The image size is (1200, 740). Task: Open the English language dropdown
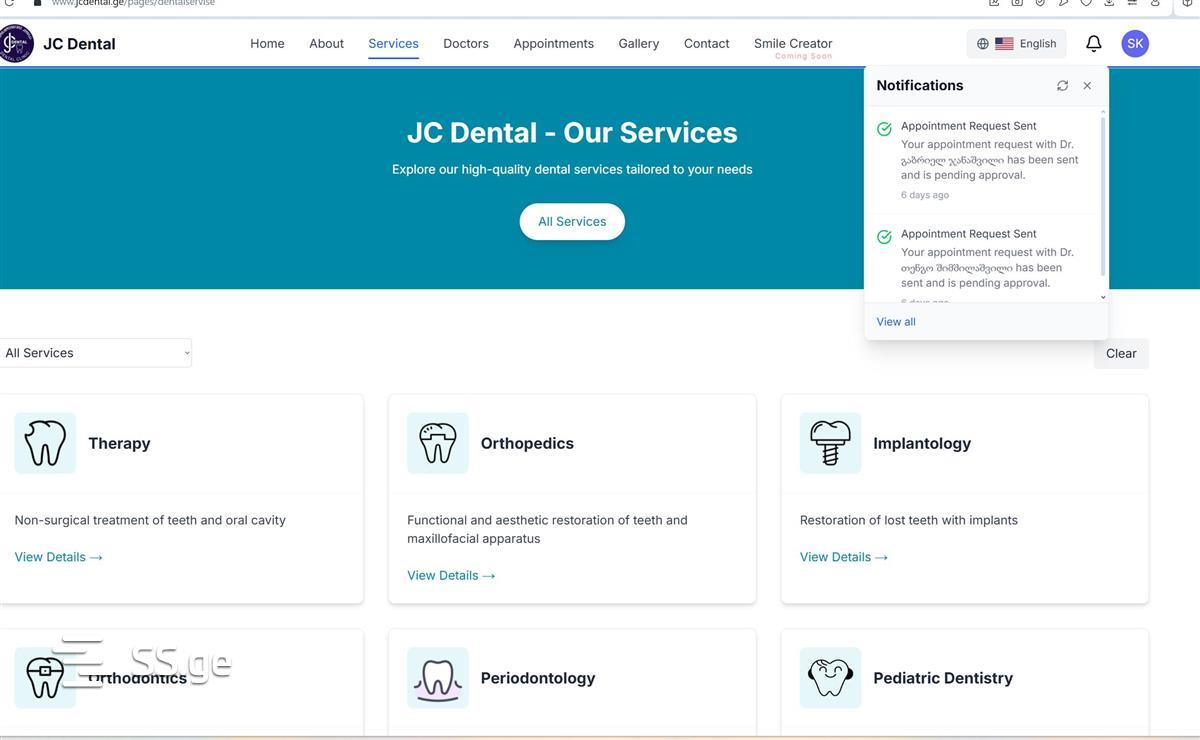pyautogui.click(x=1017, y=44)
